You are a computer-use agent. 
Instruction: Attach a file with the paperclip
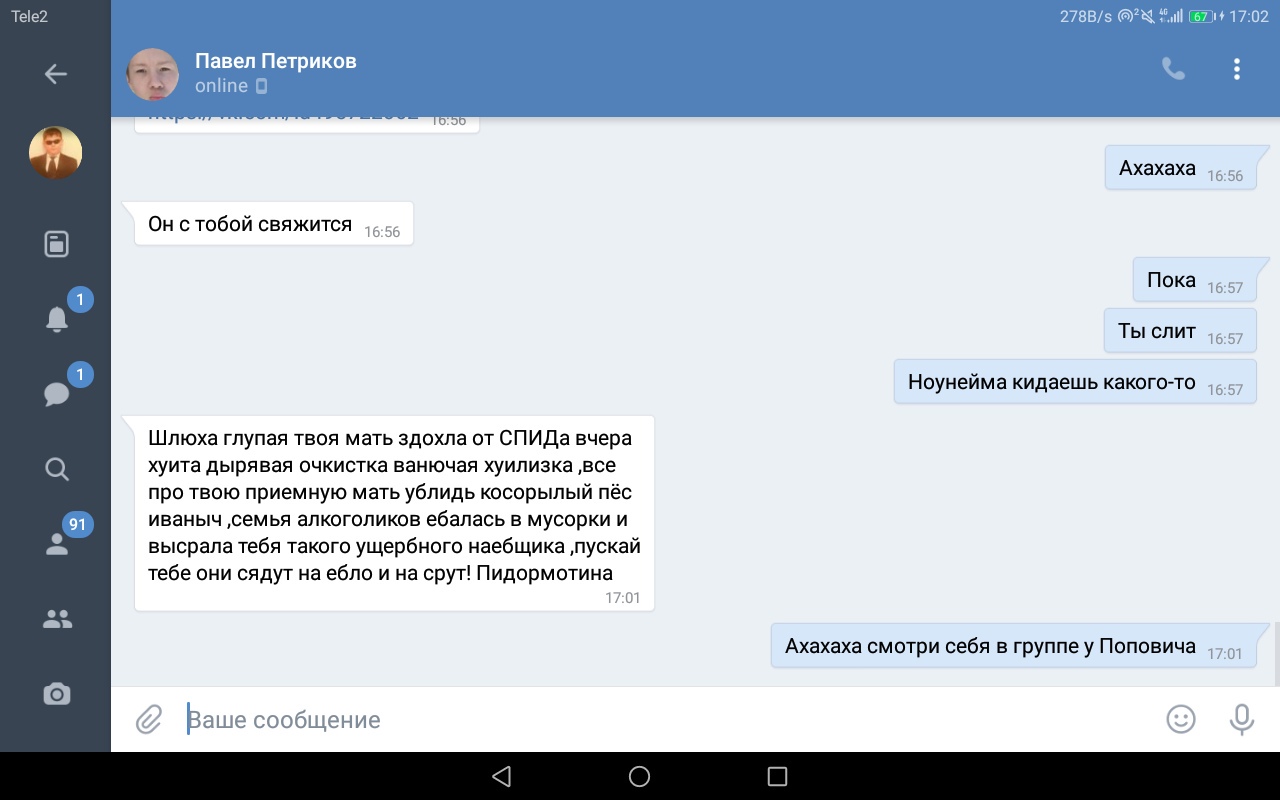149,719
